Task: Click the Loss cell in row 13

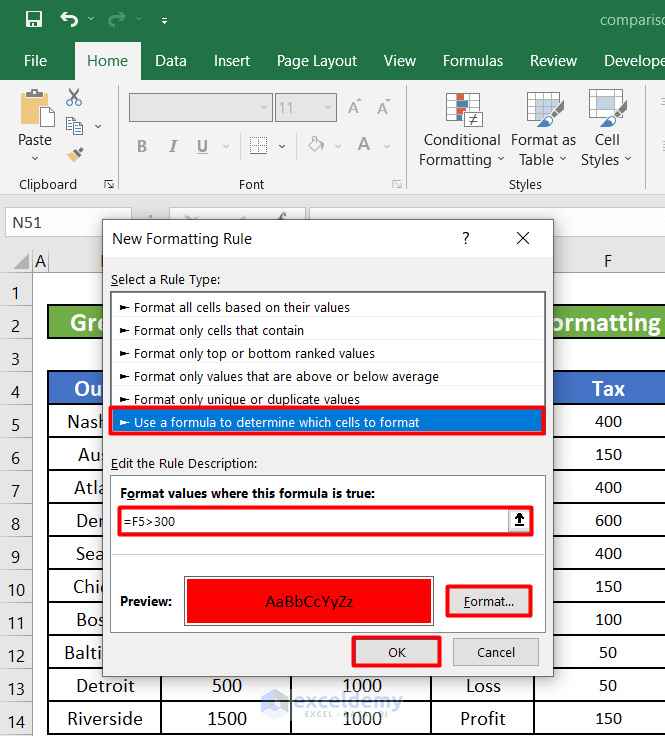Action: (x=483, y=686)
